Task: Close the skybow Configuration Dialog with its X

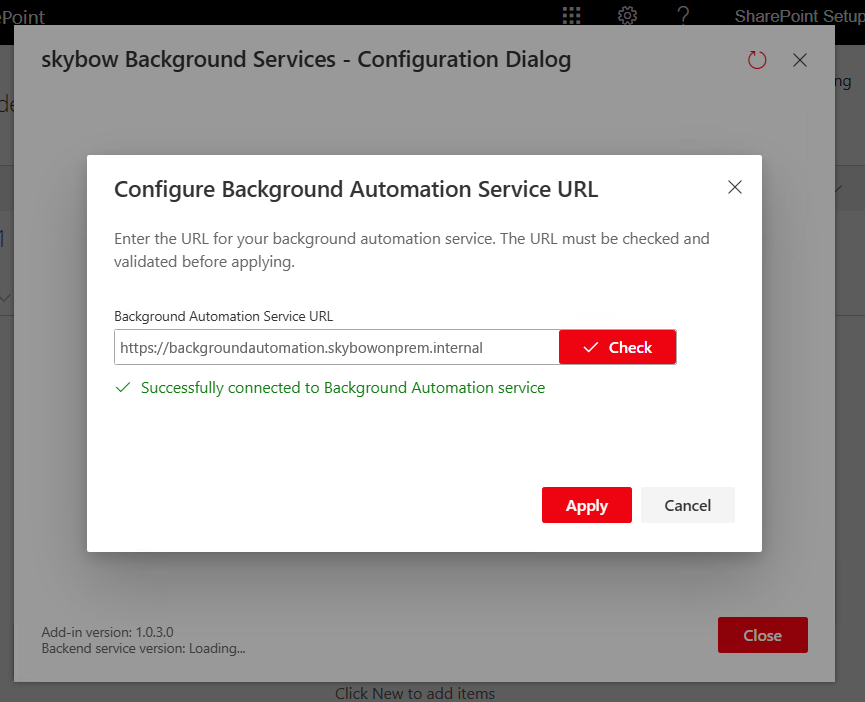Action: click(x=799, y=60)
